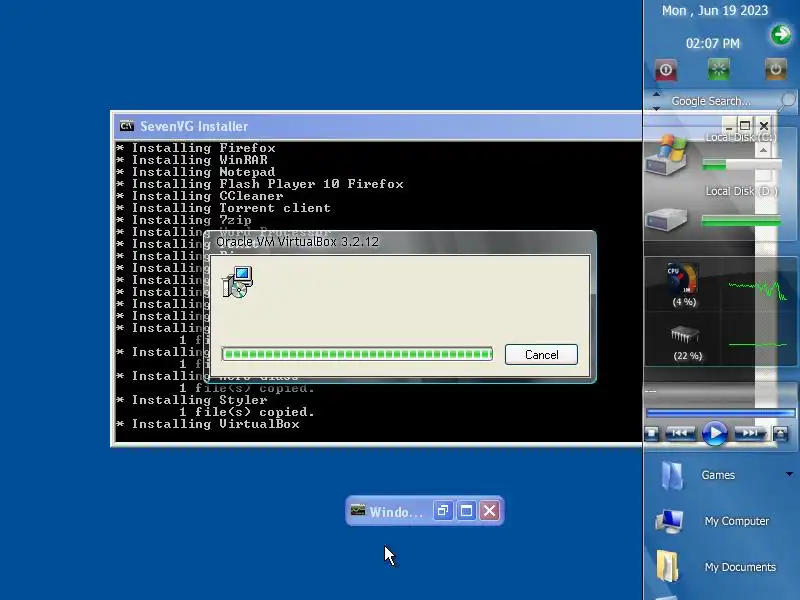800x600 pixels.
Task: Maximize the SevenVG Installer window
Action: point(745,126)
